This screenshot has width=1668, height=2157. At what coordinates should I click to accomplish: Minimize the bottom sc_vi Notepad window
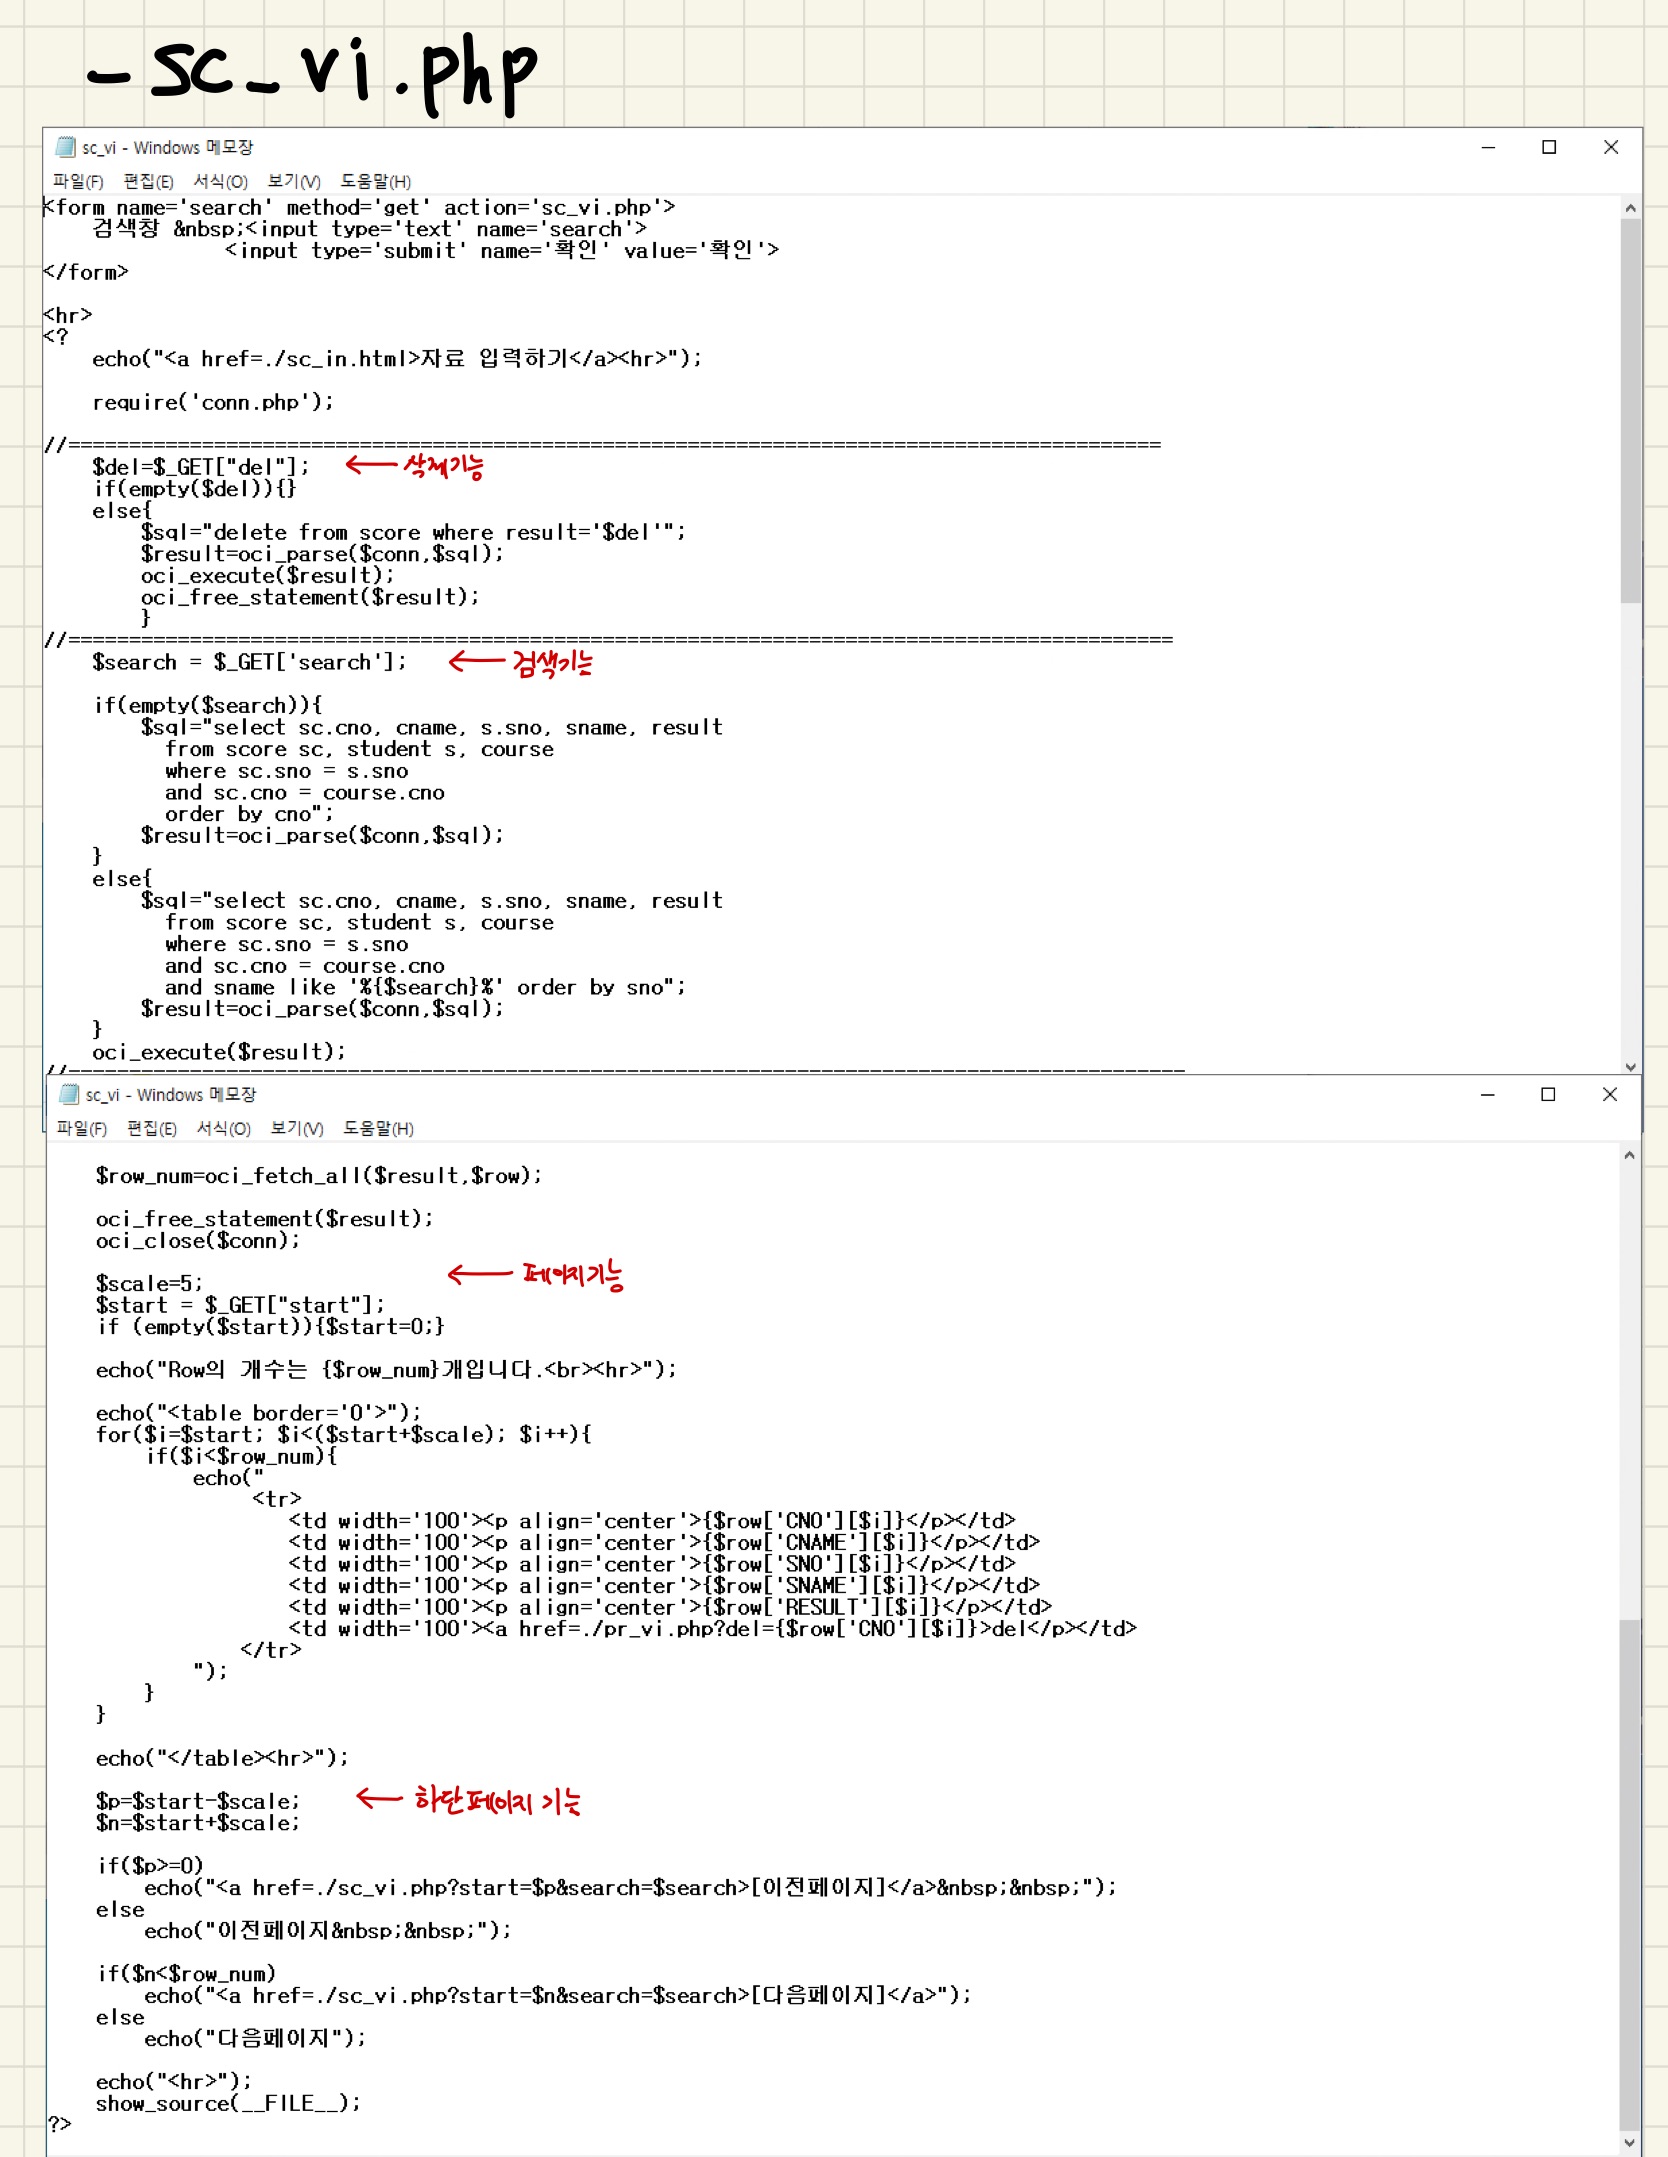pyautogui.click(x=1488, y=1094)
